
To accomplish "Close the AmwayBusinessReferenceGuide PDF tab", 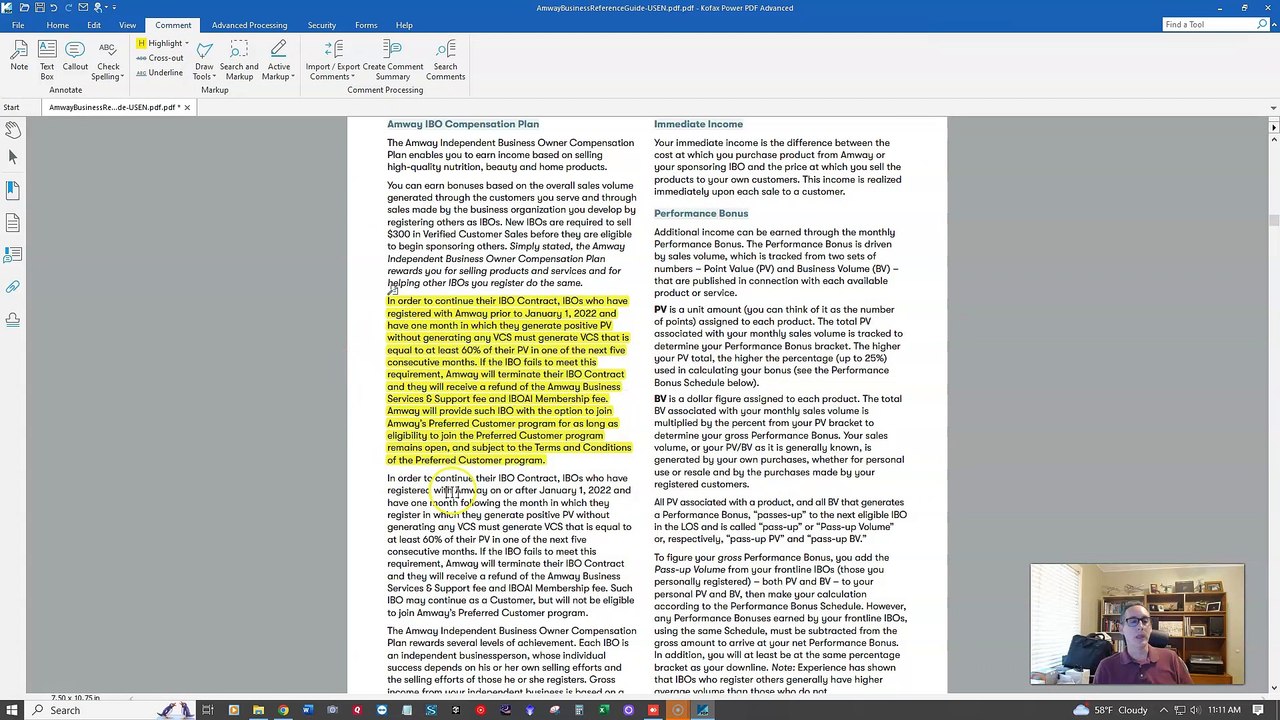I will tap(186, 107).
